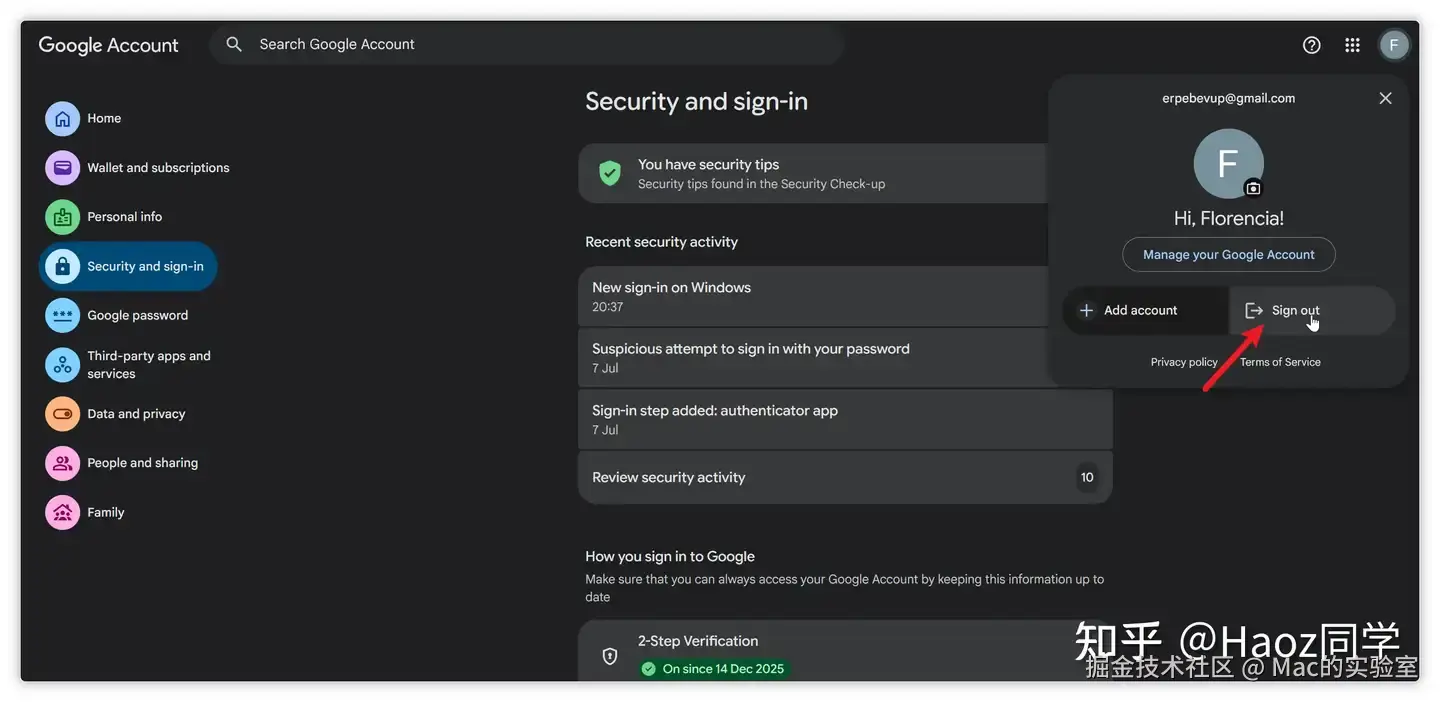Click the Search Google Account field
The height and width of the screenshot is (702, 1440).
click(527, 44)
